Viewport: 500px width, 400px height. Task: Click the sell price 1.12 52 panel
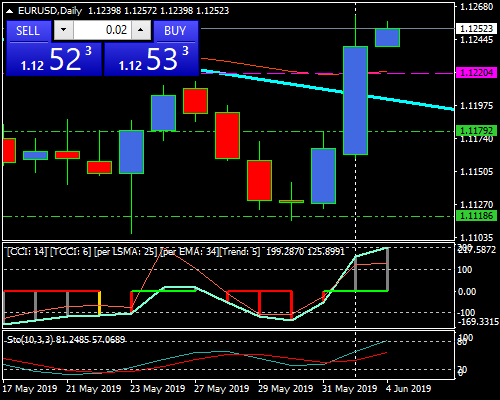54,59
